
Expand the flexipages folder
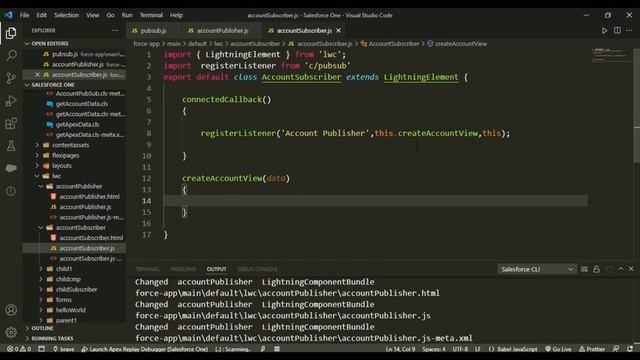(x=65, y=156)
